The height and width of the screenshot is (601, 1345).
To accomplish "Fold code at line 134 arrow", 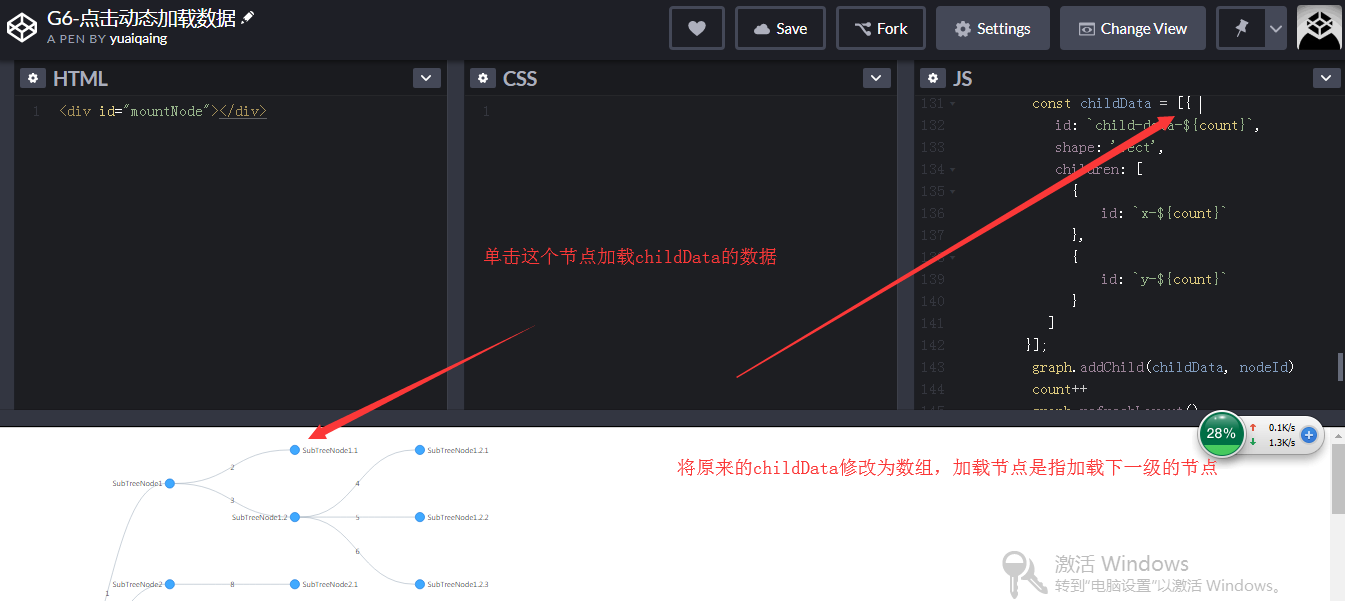I will click(x=952, y=170).
